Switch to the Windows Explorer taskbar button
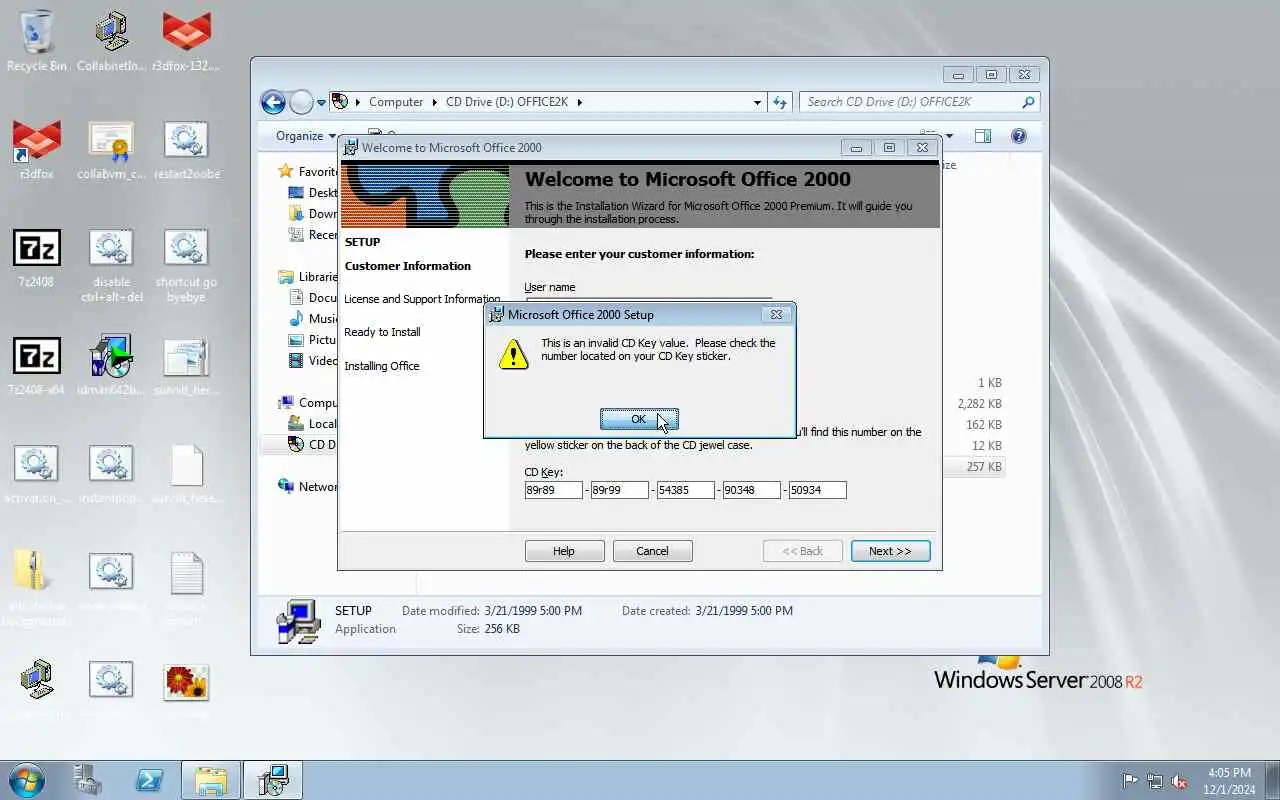1280x800 pixels. [211, 780]
